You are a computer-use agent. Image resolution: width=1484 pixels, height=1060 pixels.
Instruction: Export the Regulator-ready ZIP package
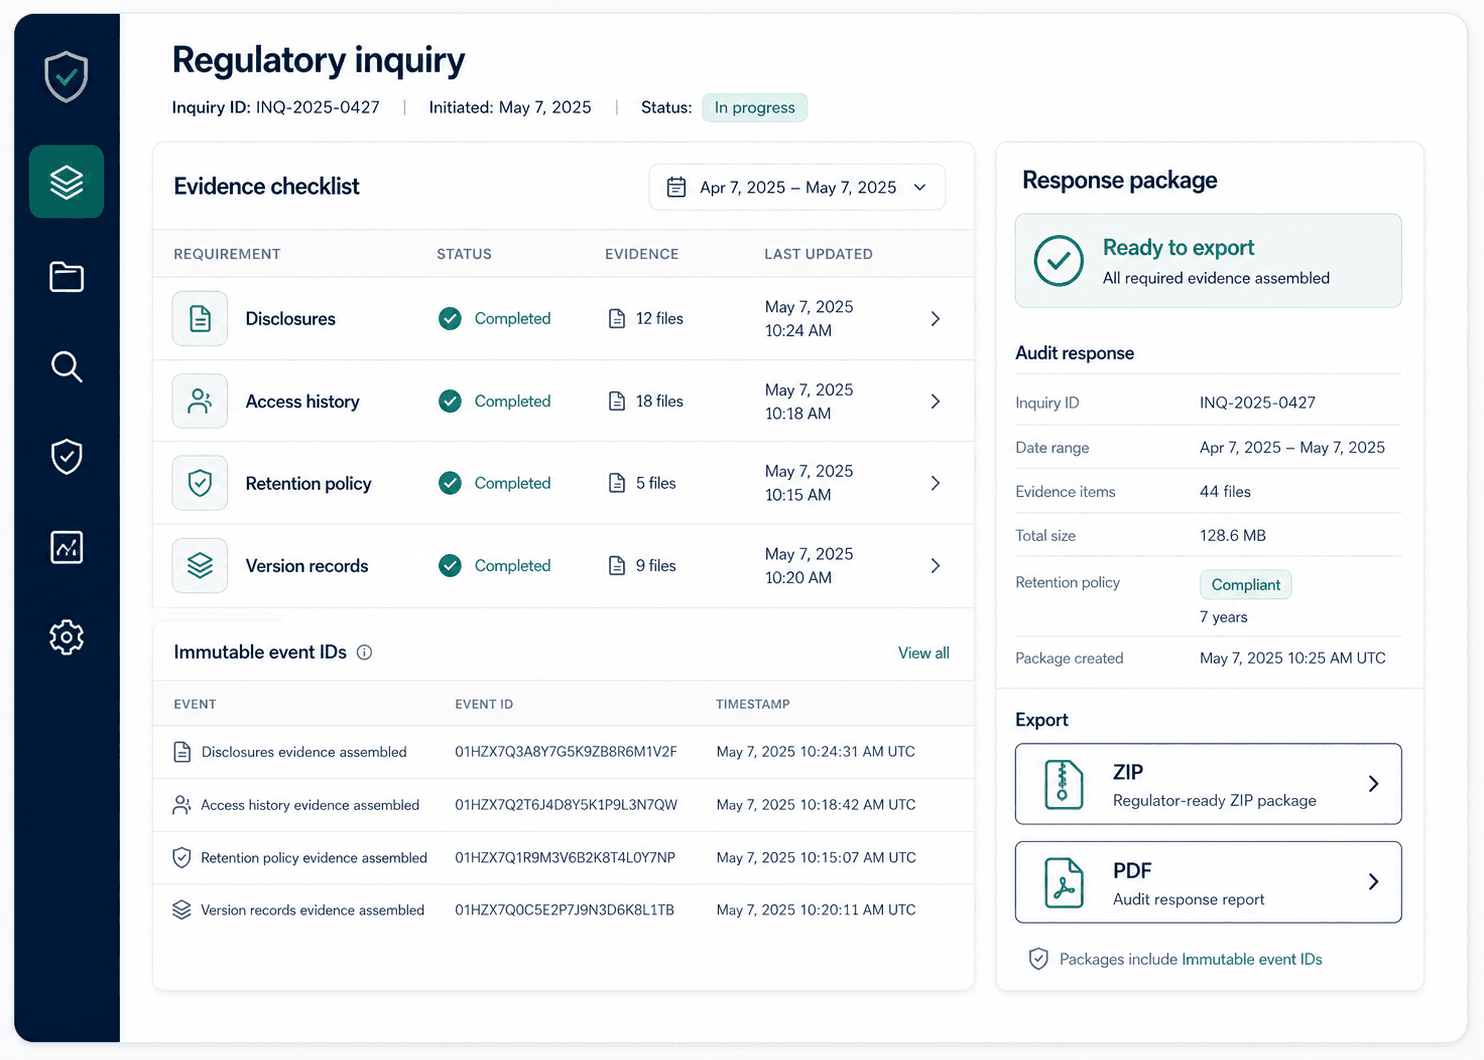click(x=1208, y=784)
